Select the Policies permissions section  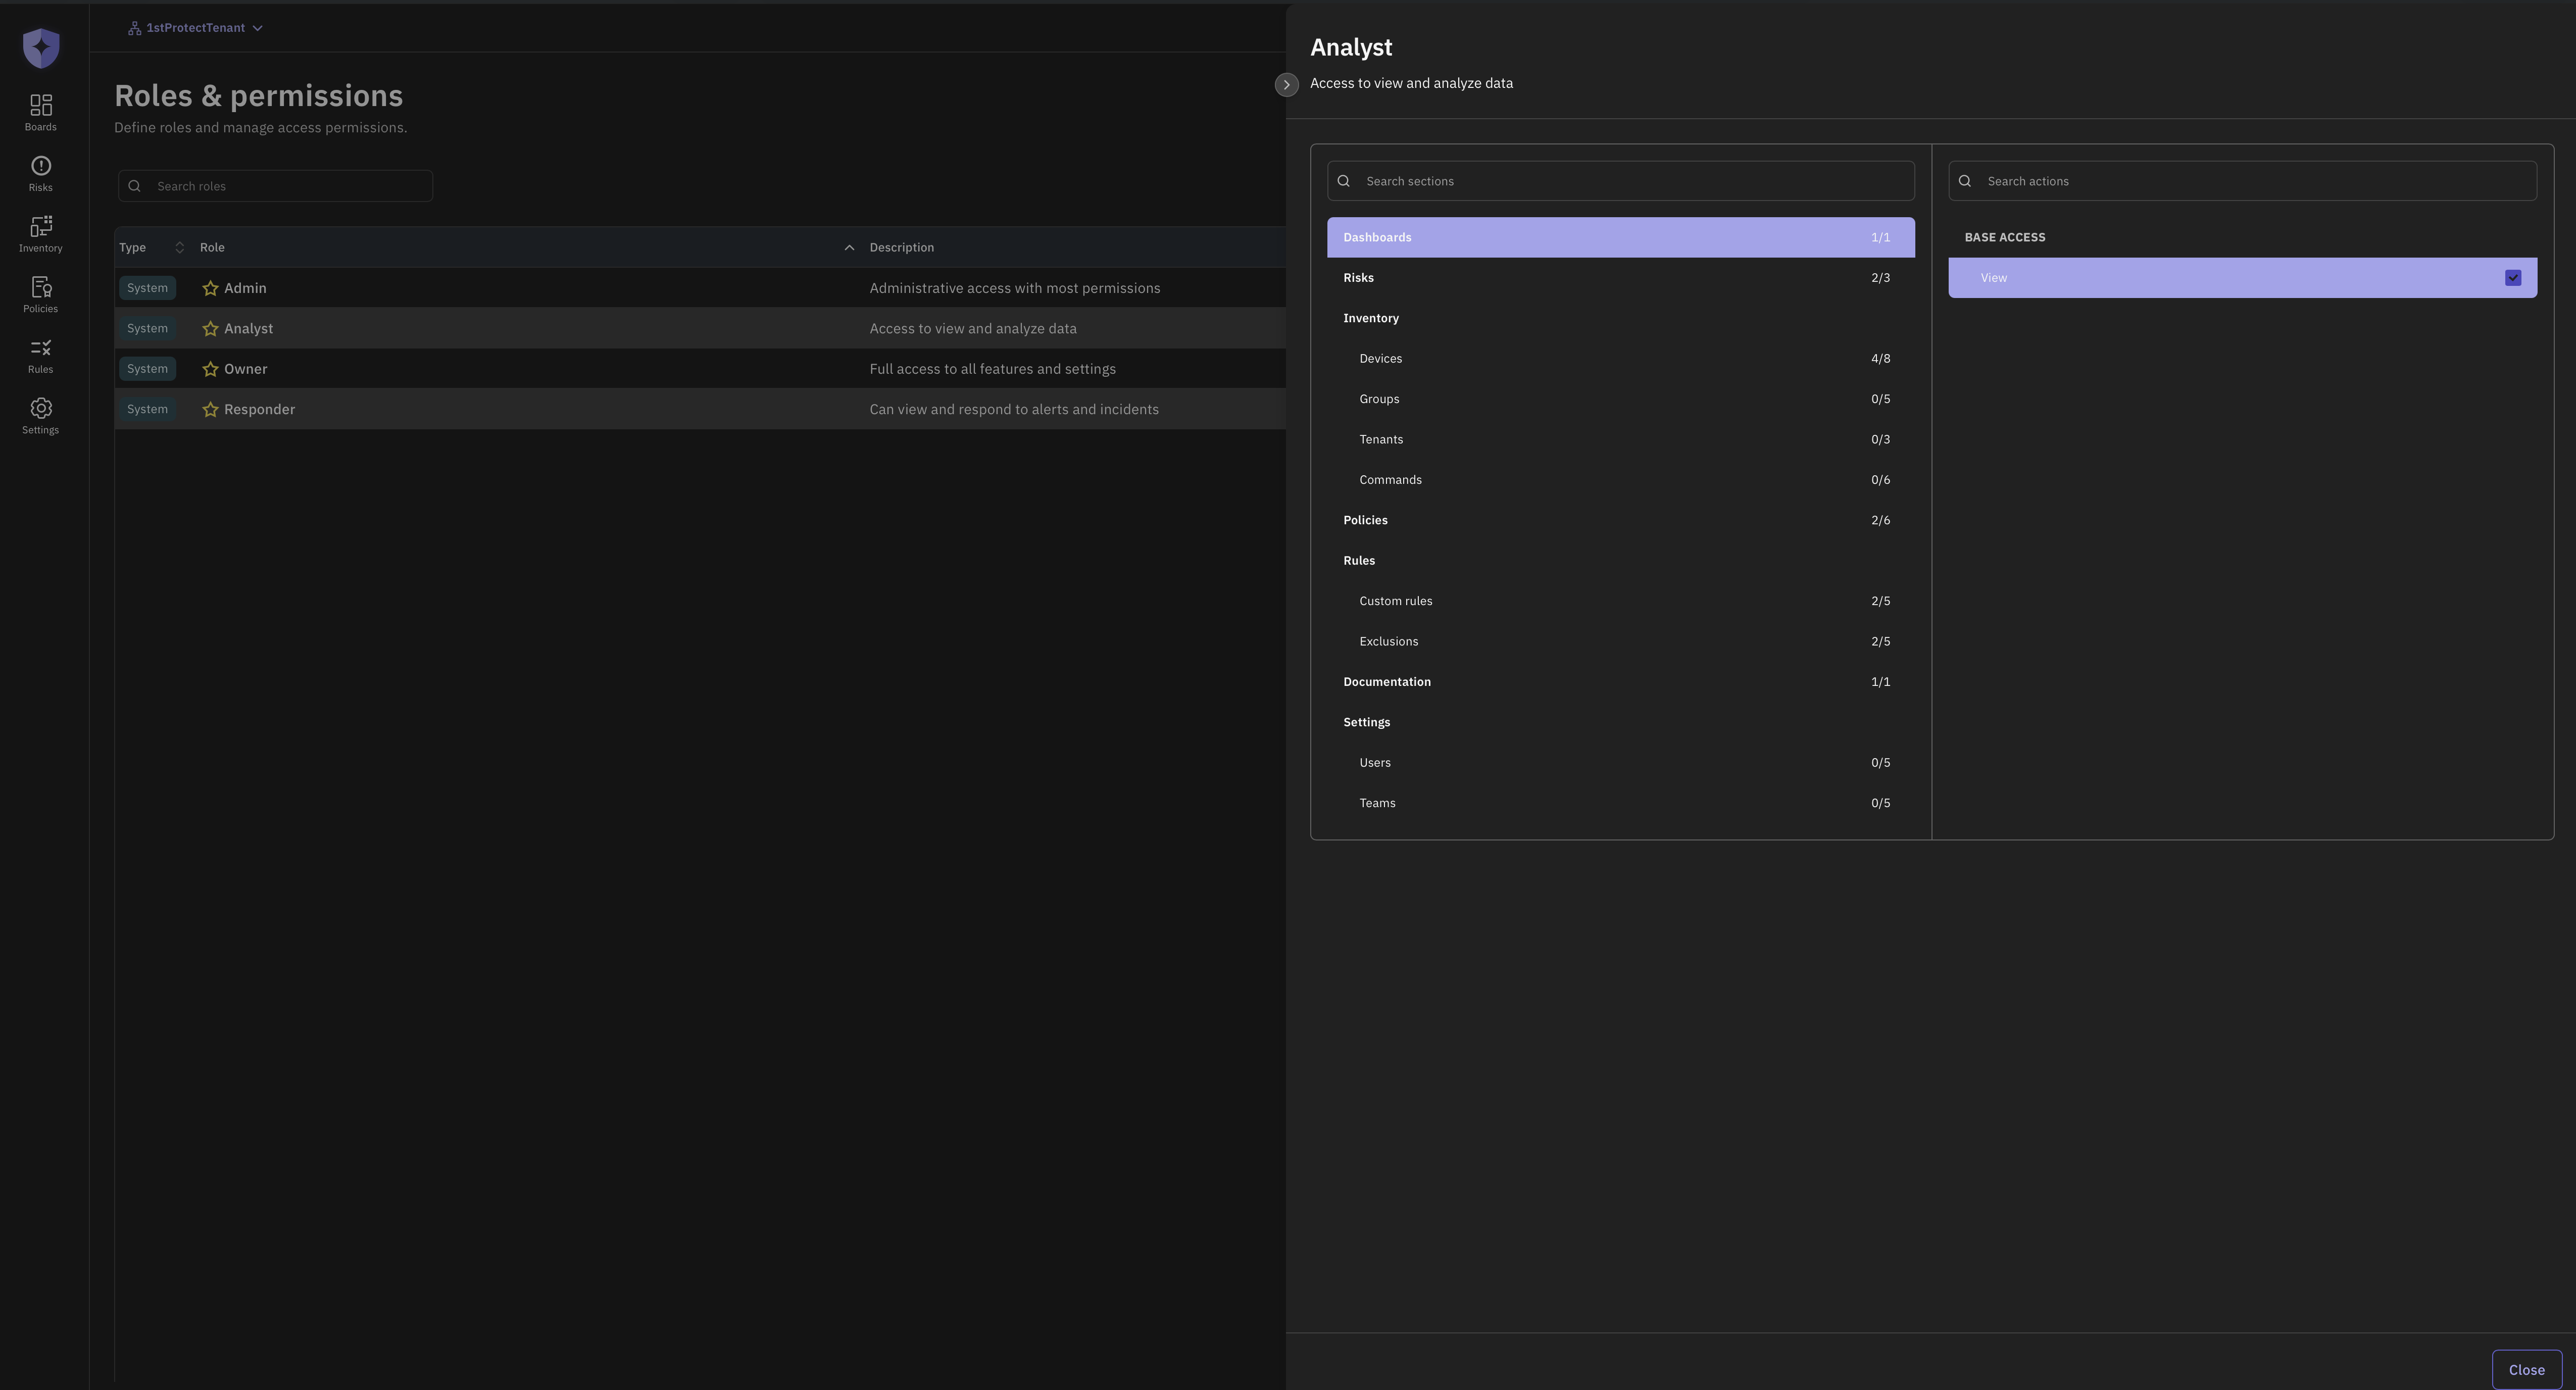pos(1621,520)
